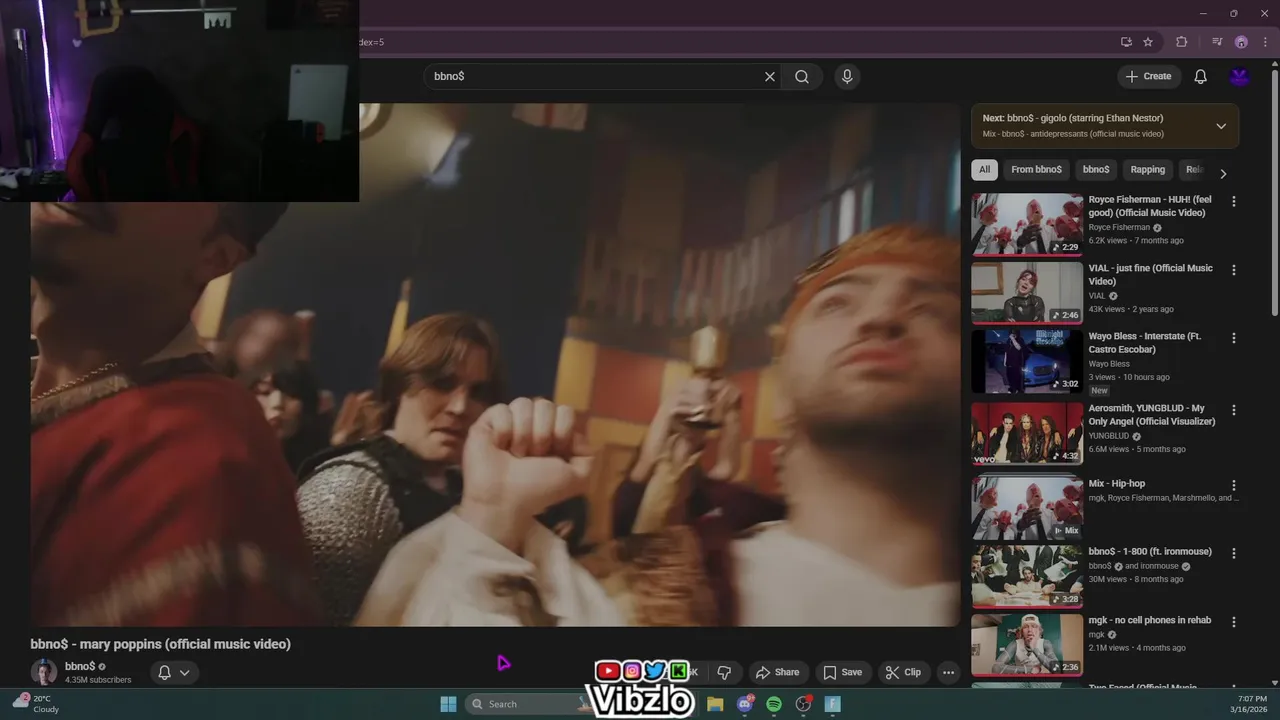Create a Clip of the video
Image resolution: width=1280 pixels, height=720 pixels.
click(903, 673)
